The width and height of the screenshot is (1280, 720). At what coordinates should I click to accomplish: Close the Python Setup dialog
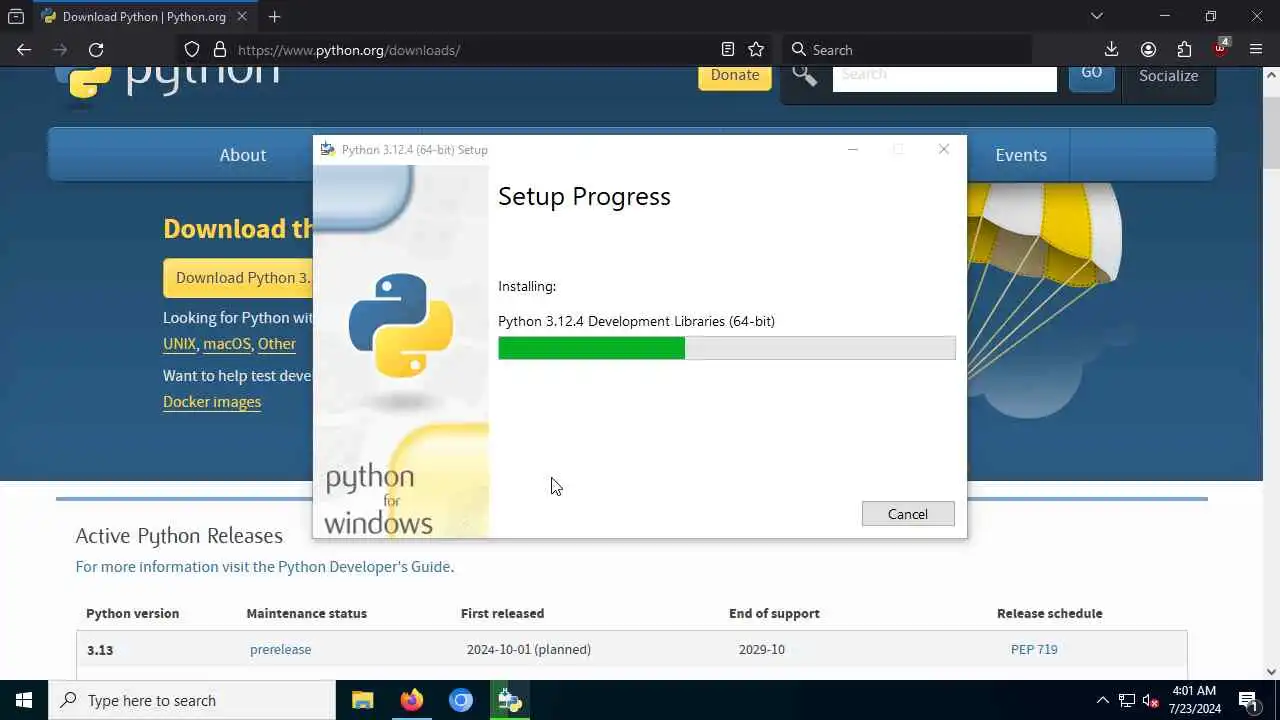(944, 149)
